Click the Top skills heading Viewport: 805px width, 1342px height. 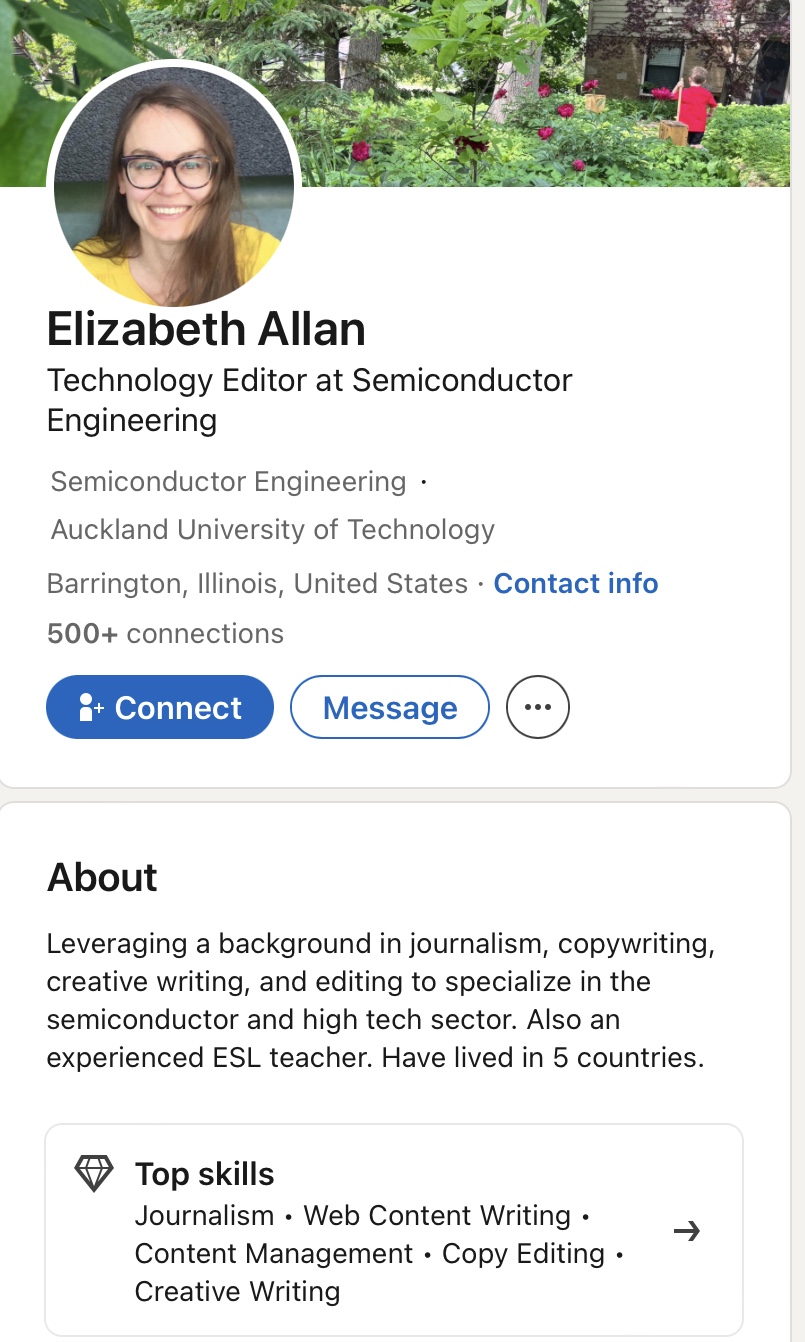204,1174
